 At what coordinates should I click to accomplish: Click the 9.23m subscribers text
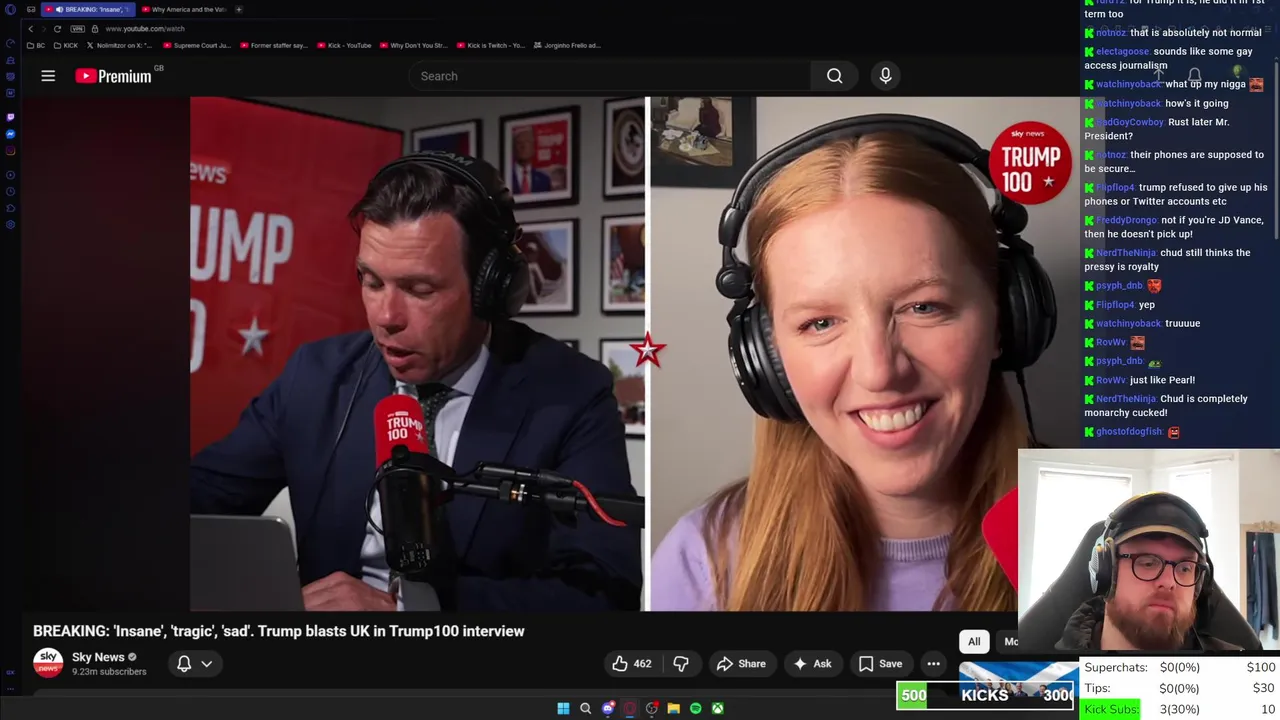pos(109,672)
